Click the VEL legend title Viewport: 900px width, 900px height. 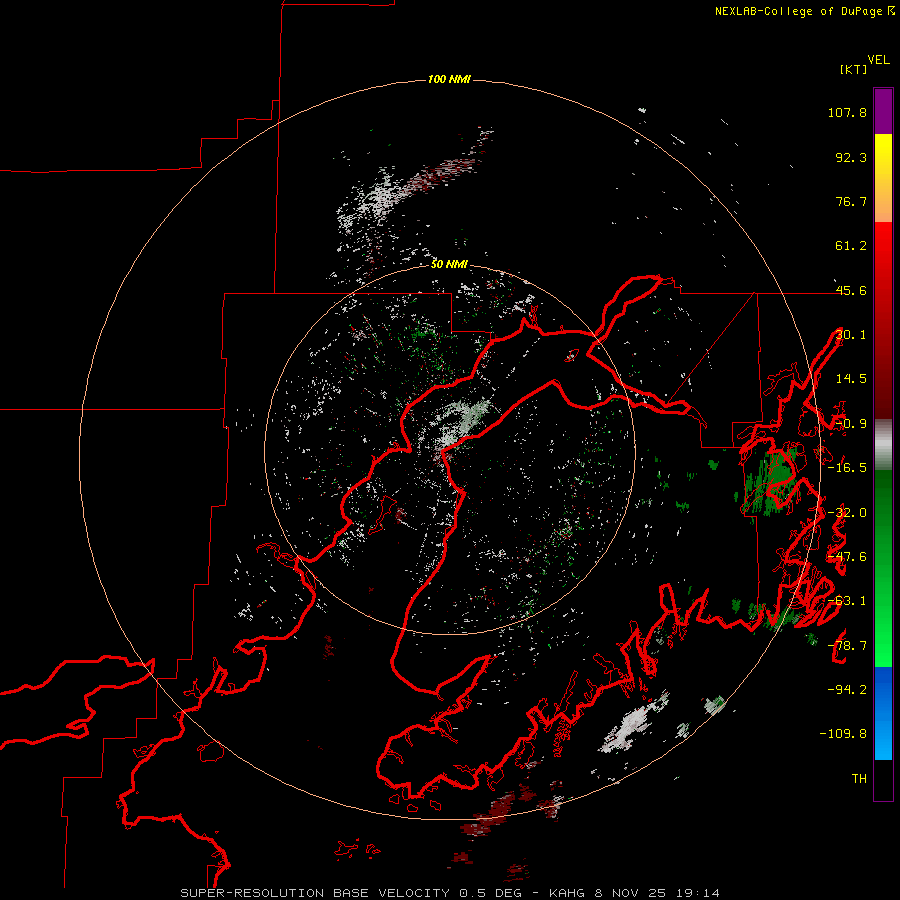pyautogui.click(x=878, y=60)
